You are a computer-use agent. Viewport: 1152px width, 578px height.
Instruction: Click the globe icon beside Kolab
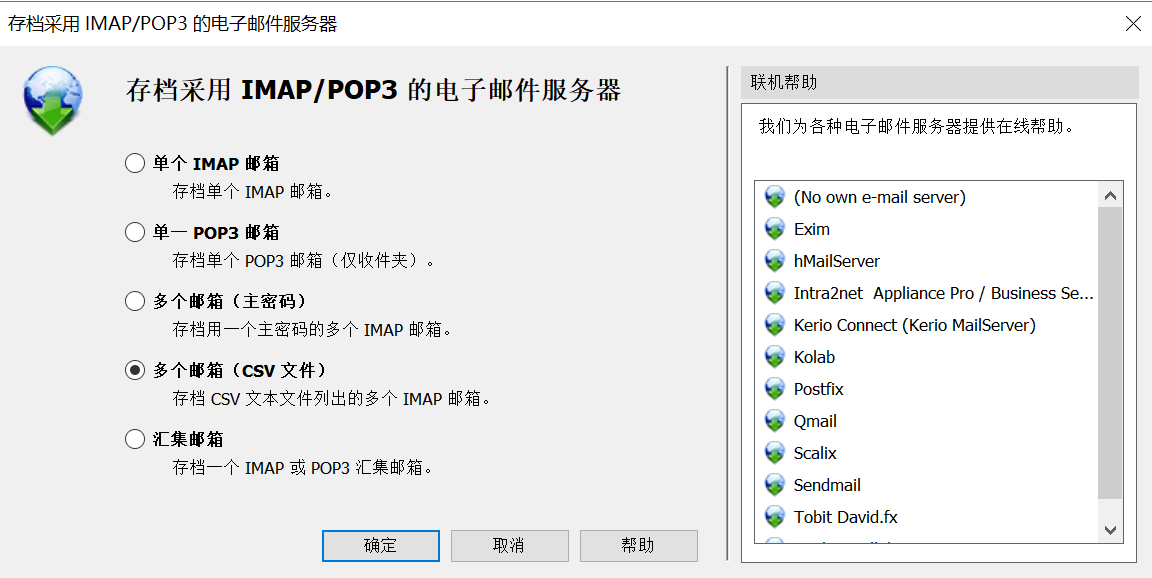774,357
